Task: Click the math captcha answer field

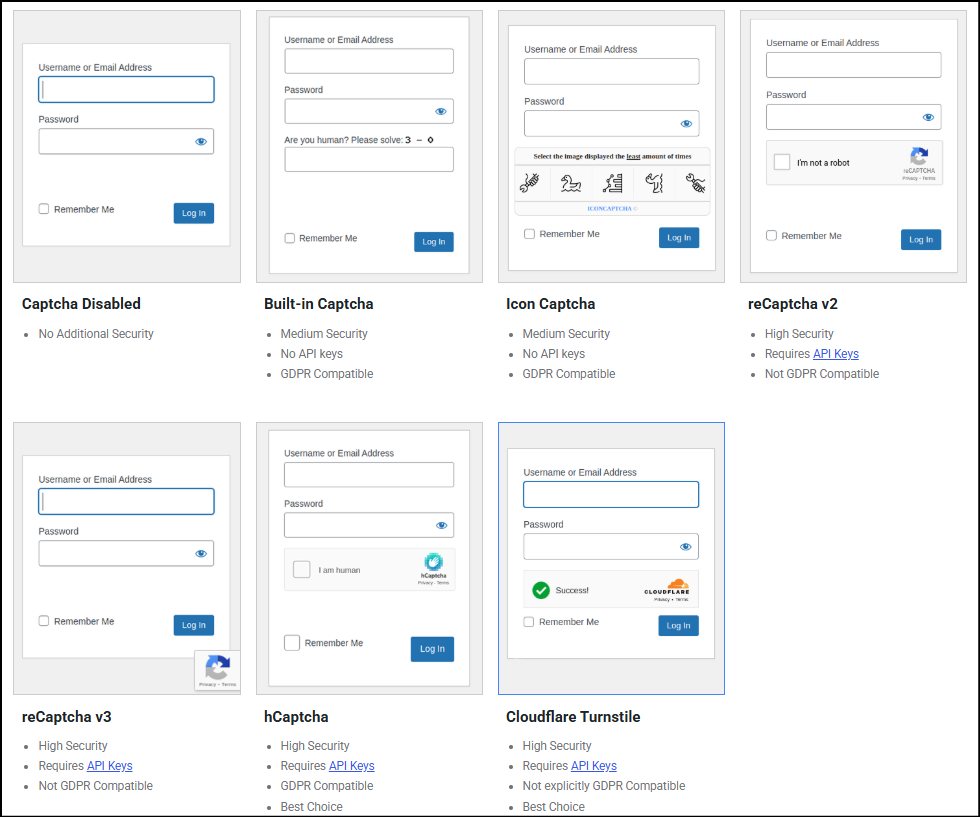Action: pos(369,159)
